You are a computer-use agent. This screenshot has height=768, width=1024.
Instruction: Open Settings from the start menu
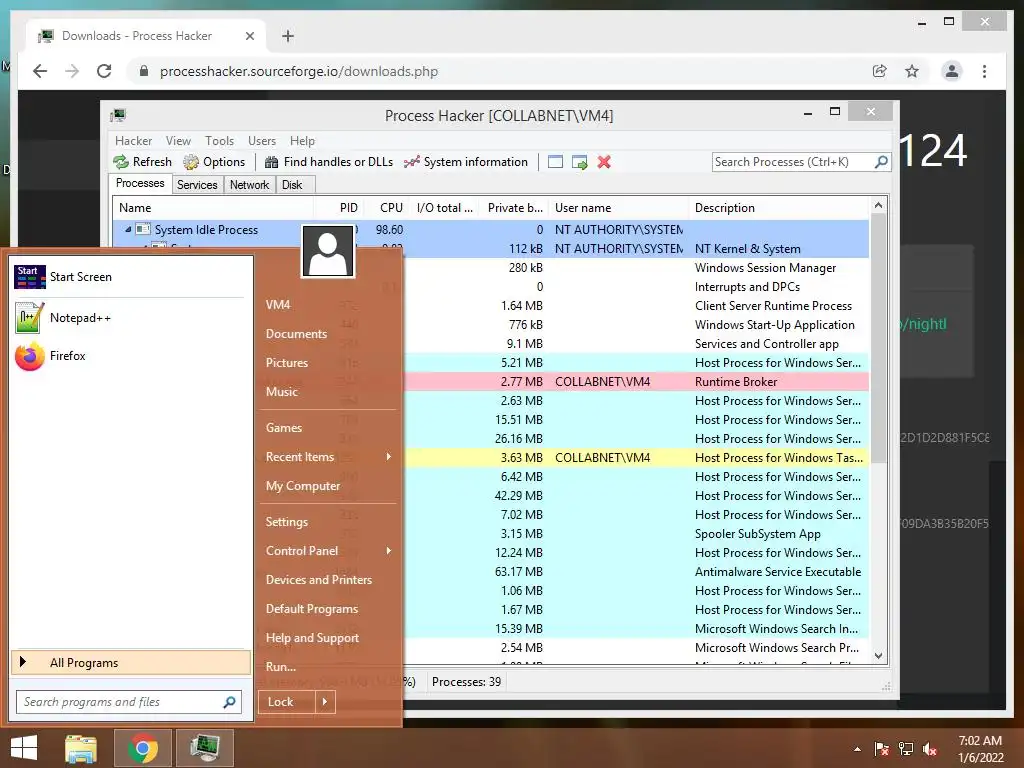click(x=286, y=522)
